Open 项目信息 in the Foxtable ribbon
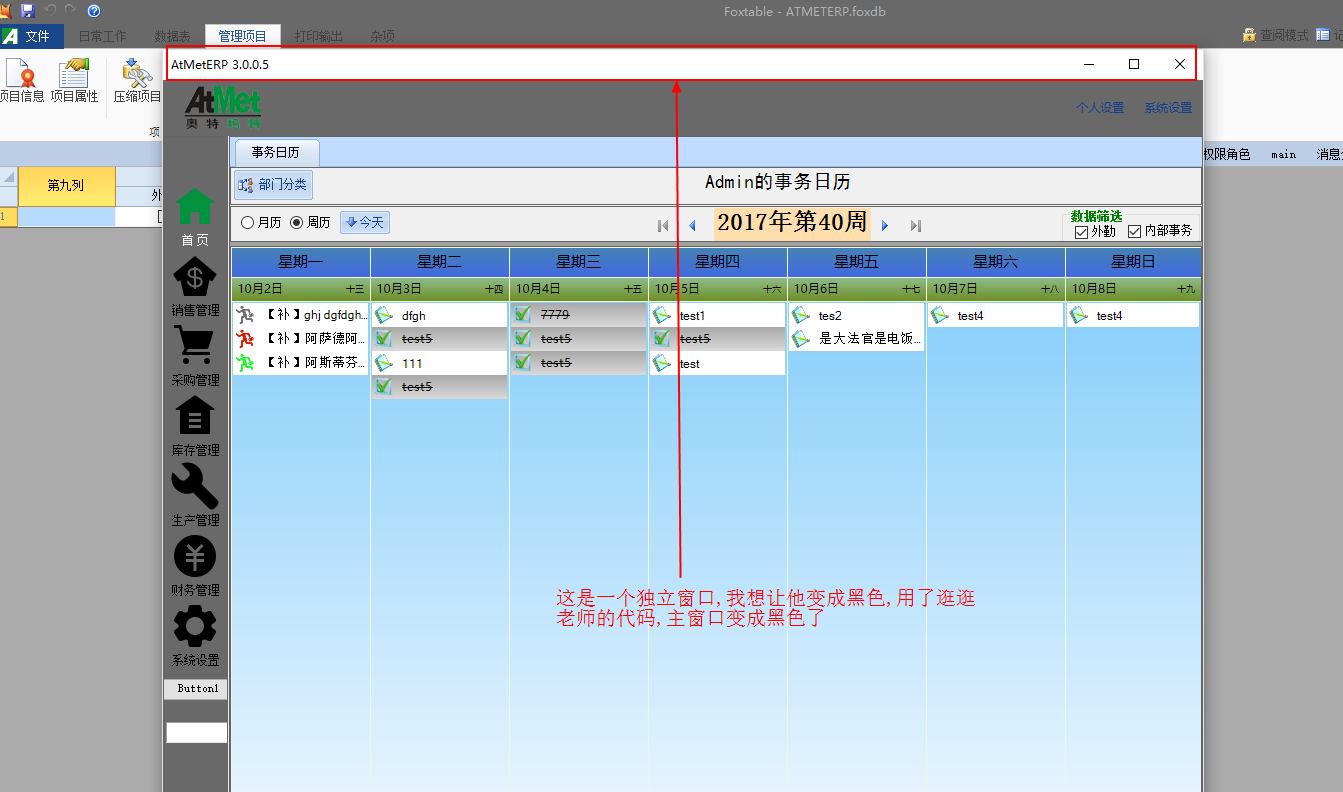The height and width of the screenshot is (792, 1343). pyautogui.click(x=20, y=81)
